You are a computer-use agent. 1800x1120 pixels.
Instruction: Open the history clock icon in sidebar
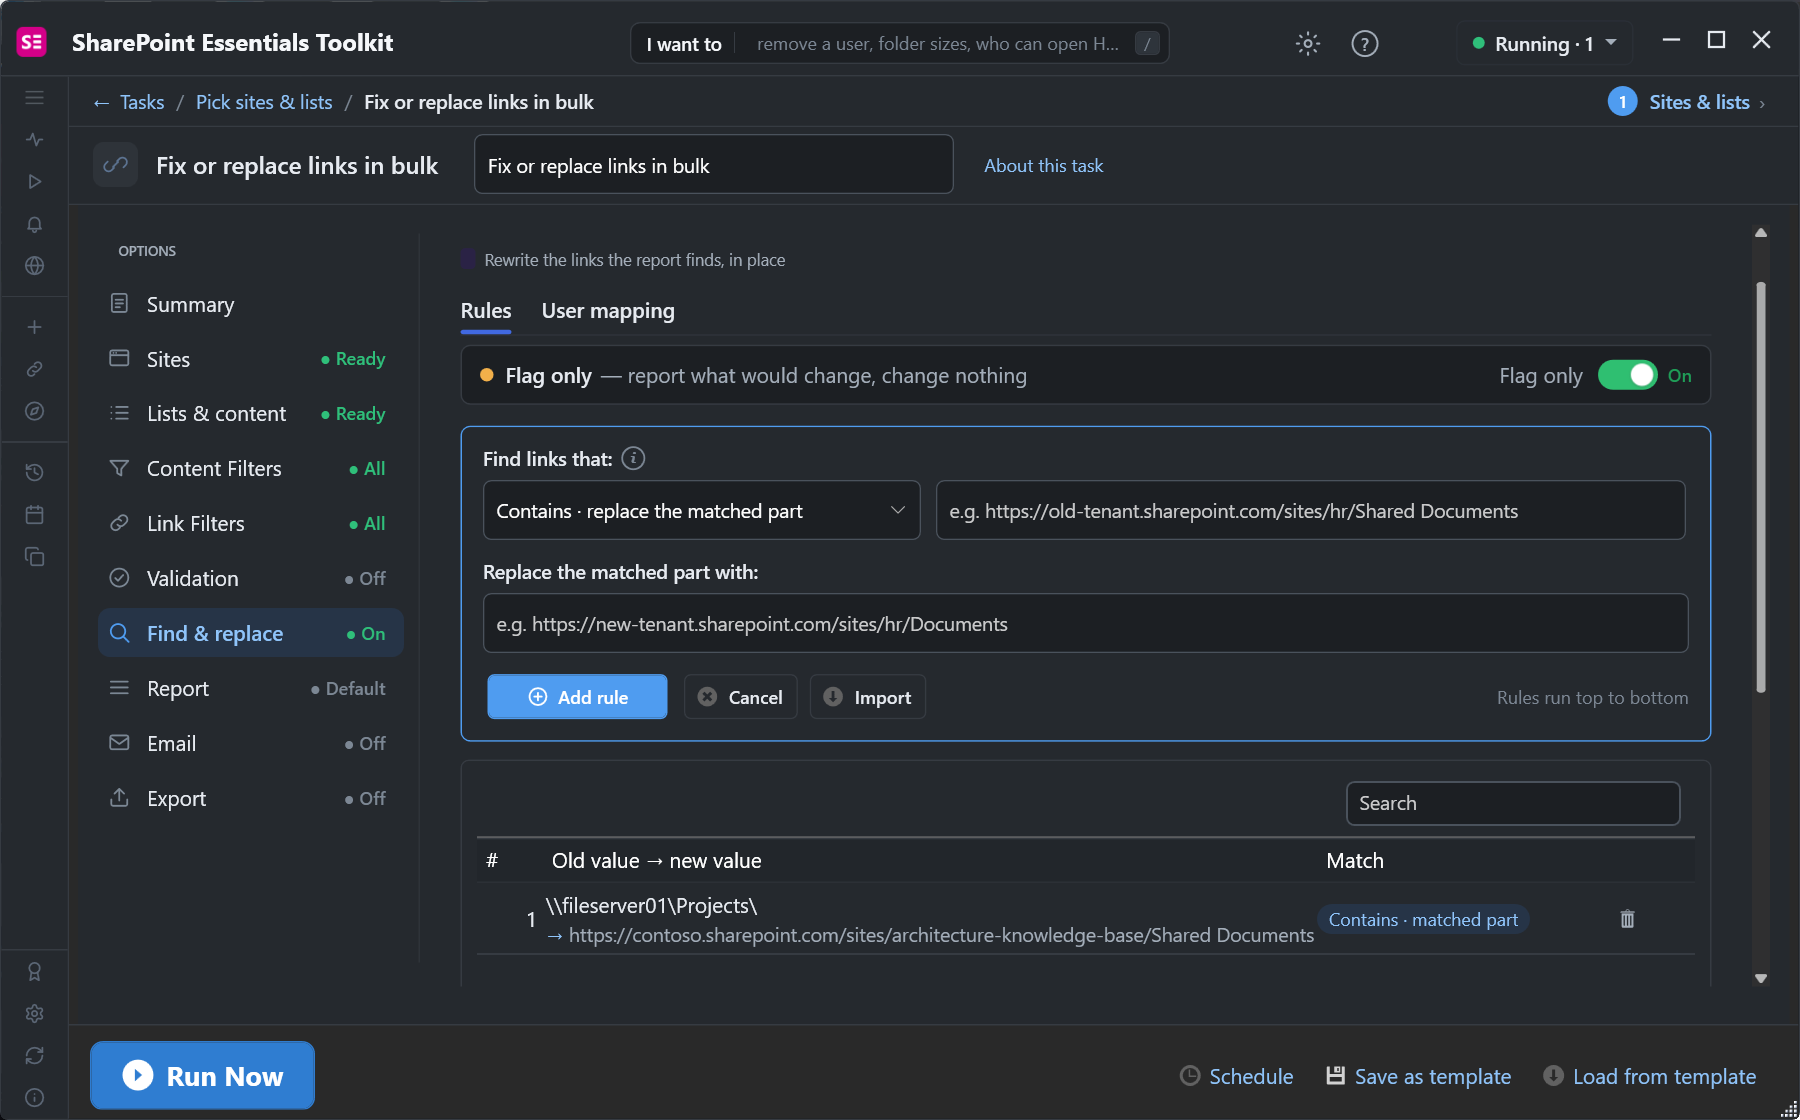click(x=34, y=472)
